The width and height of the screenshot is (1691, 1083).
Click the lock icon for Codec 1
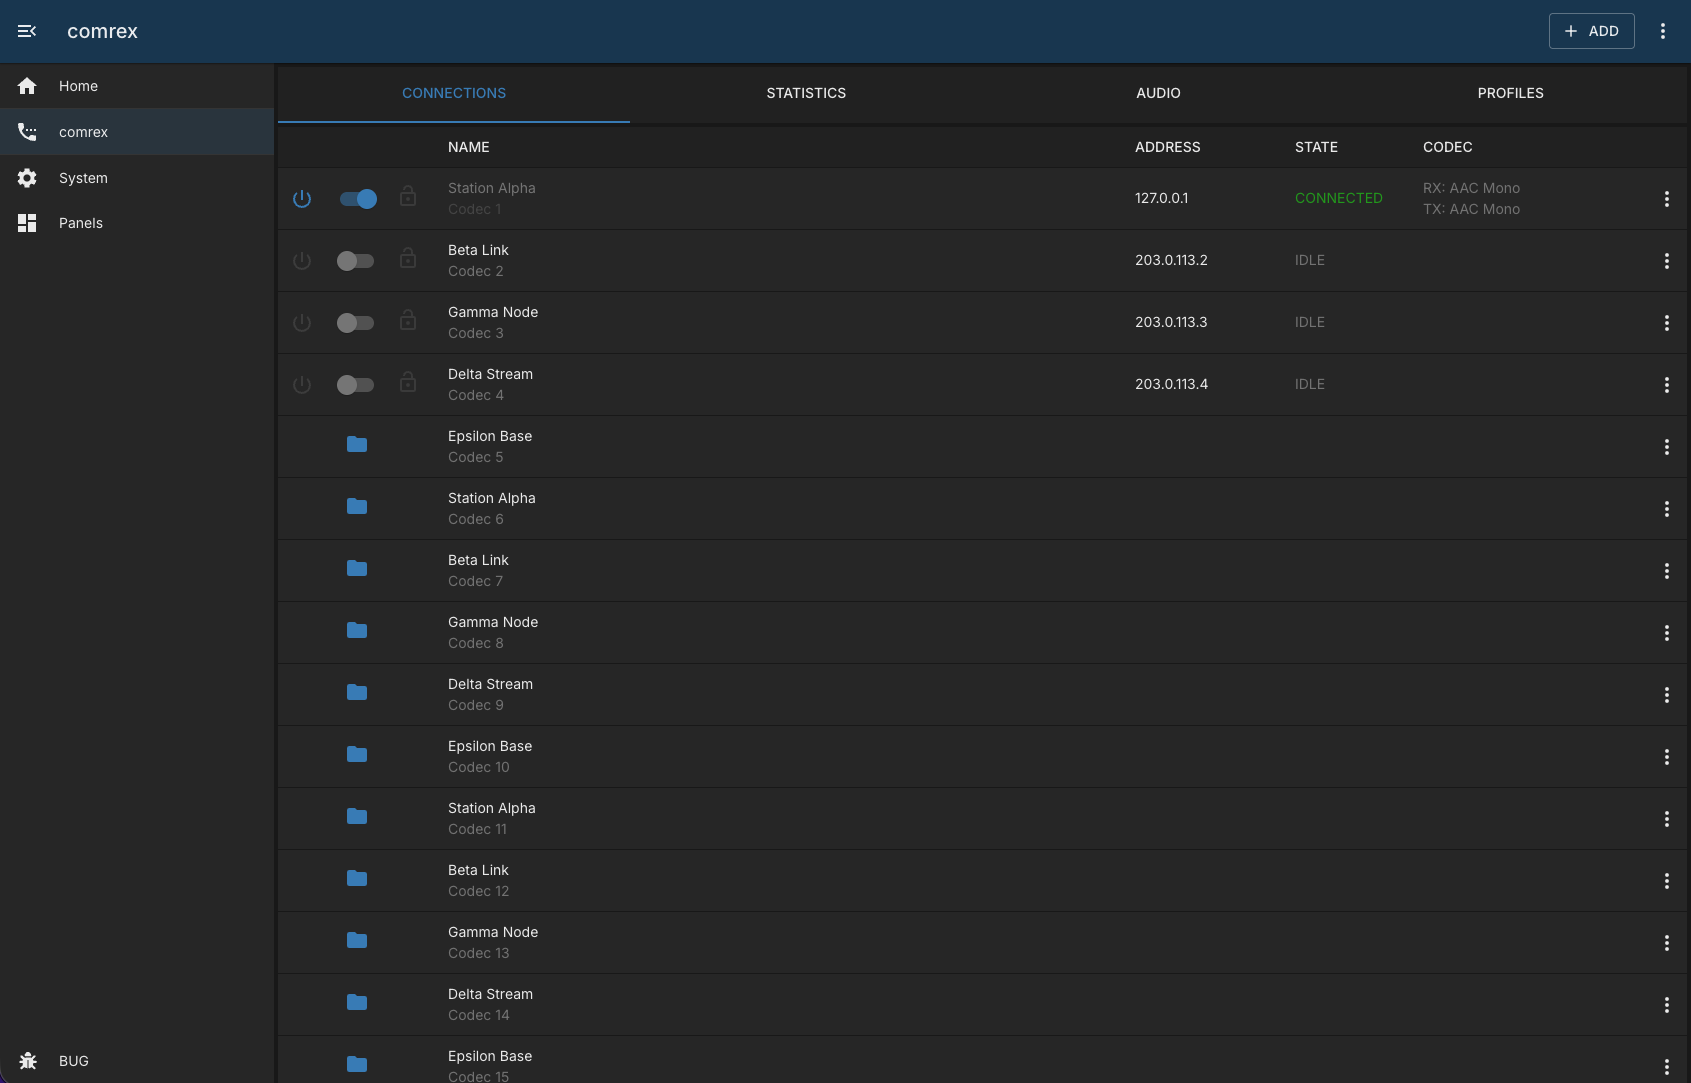tap(408, 196)
